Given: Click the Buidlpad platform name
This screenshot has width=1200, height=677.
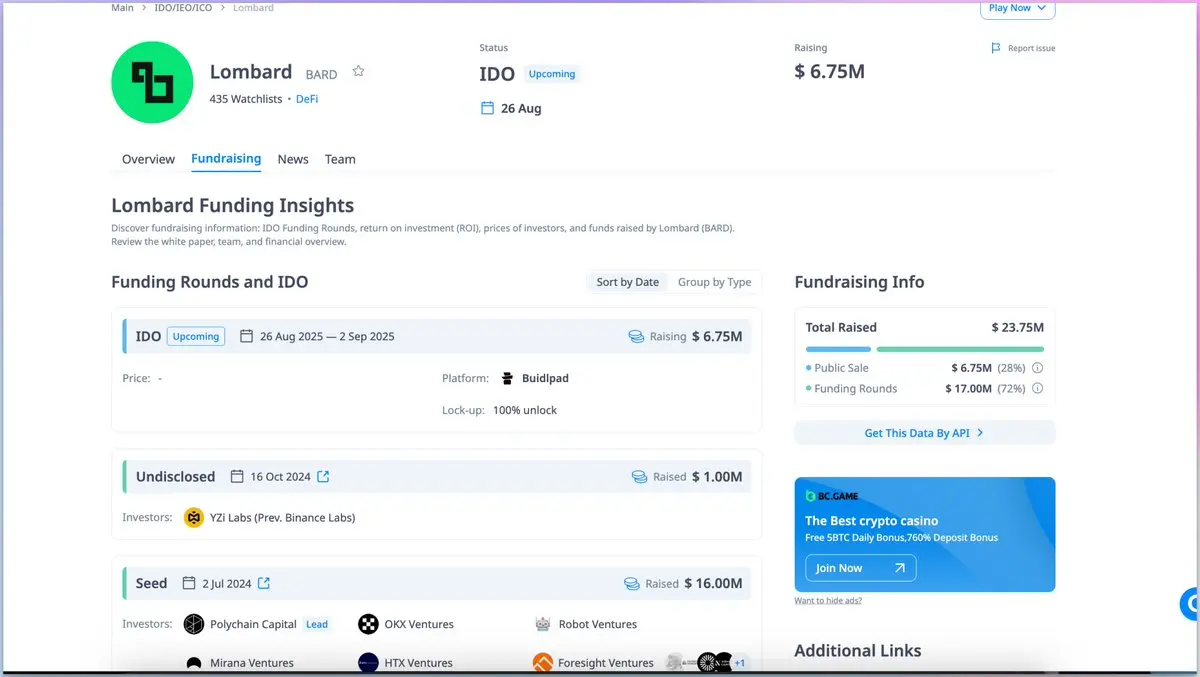Looking at the screenshot, I should 545,378.
